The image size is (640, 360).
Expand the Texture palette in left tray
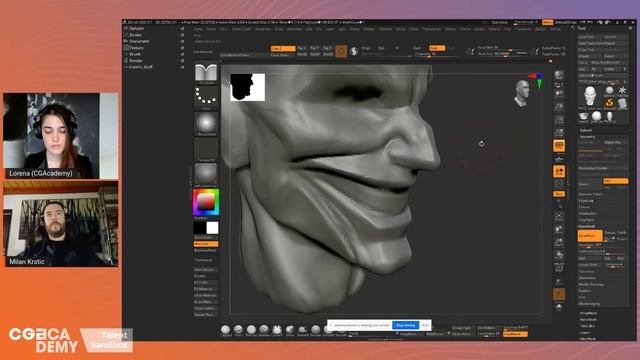point(136,48)
